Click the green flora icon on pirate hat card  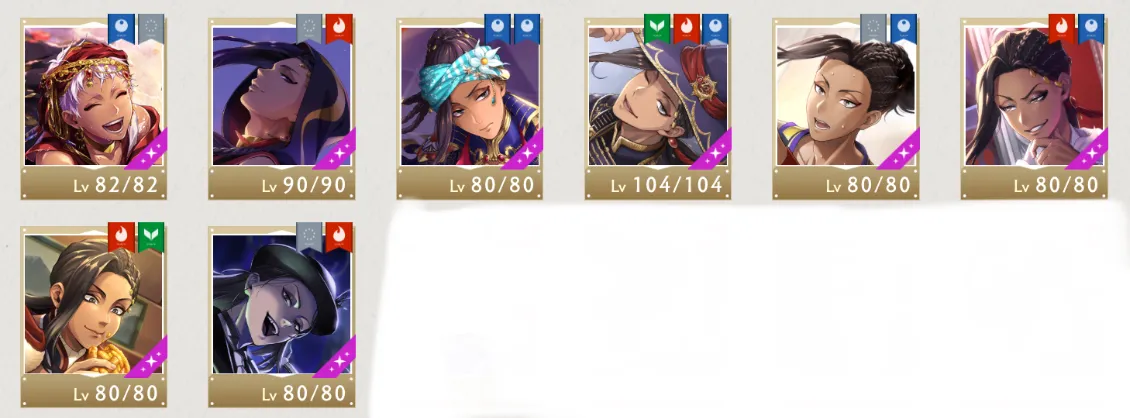click(657, 27)
